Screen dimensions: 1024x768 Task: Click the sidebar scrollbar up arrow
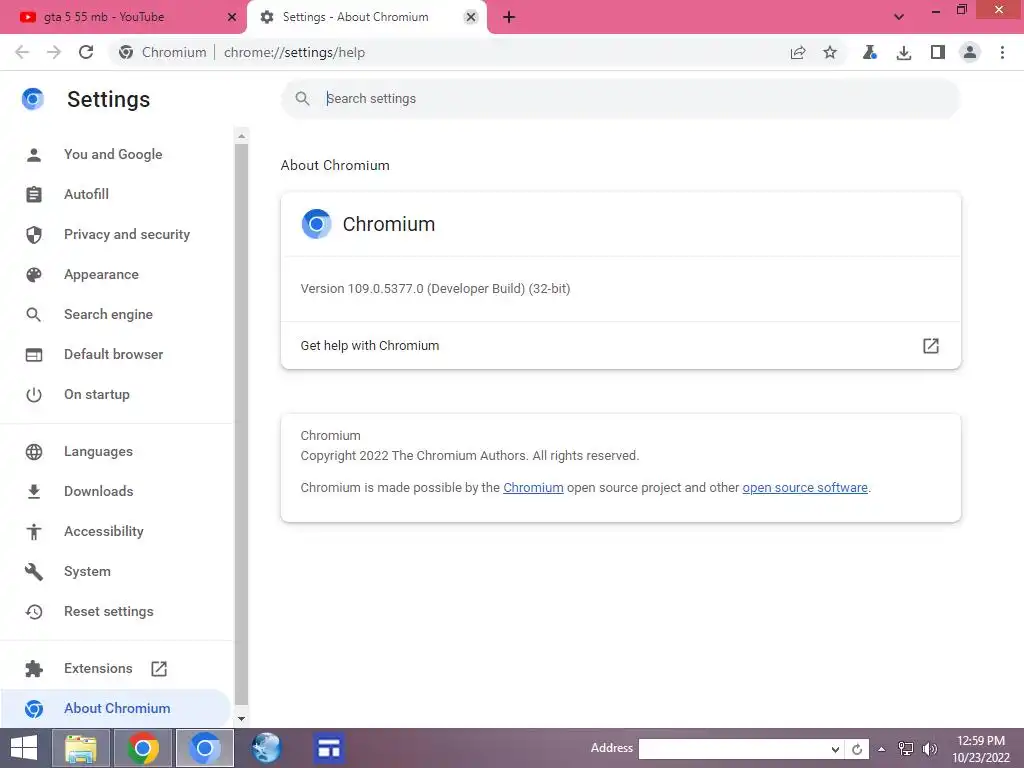point(241,136)
